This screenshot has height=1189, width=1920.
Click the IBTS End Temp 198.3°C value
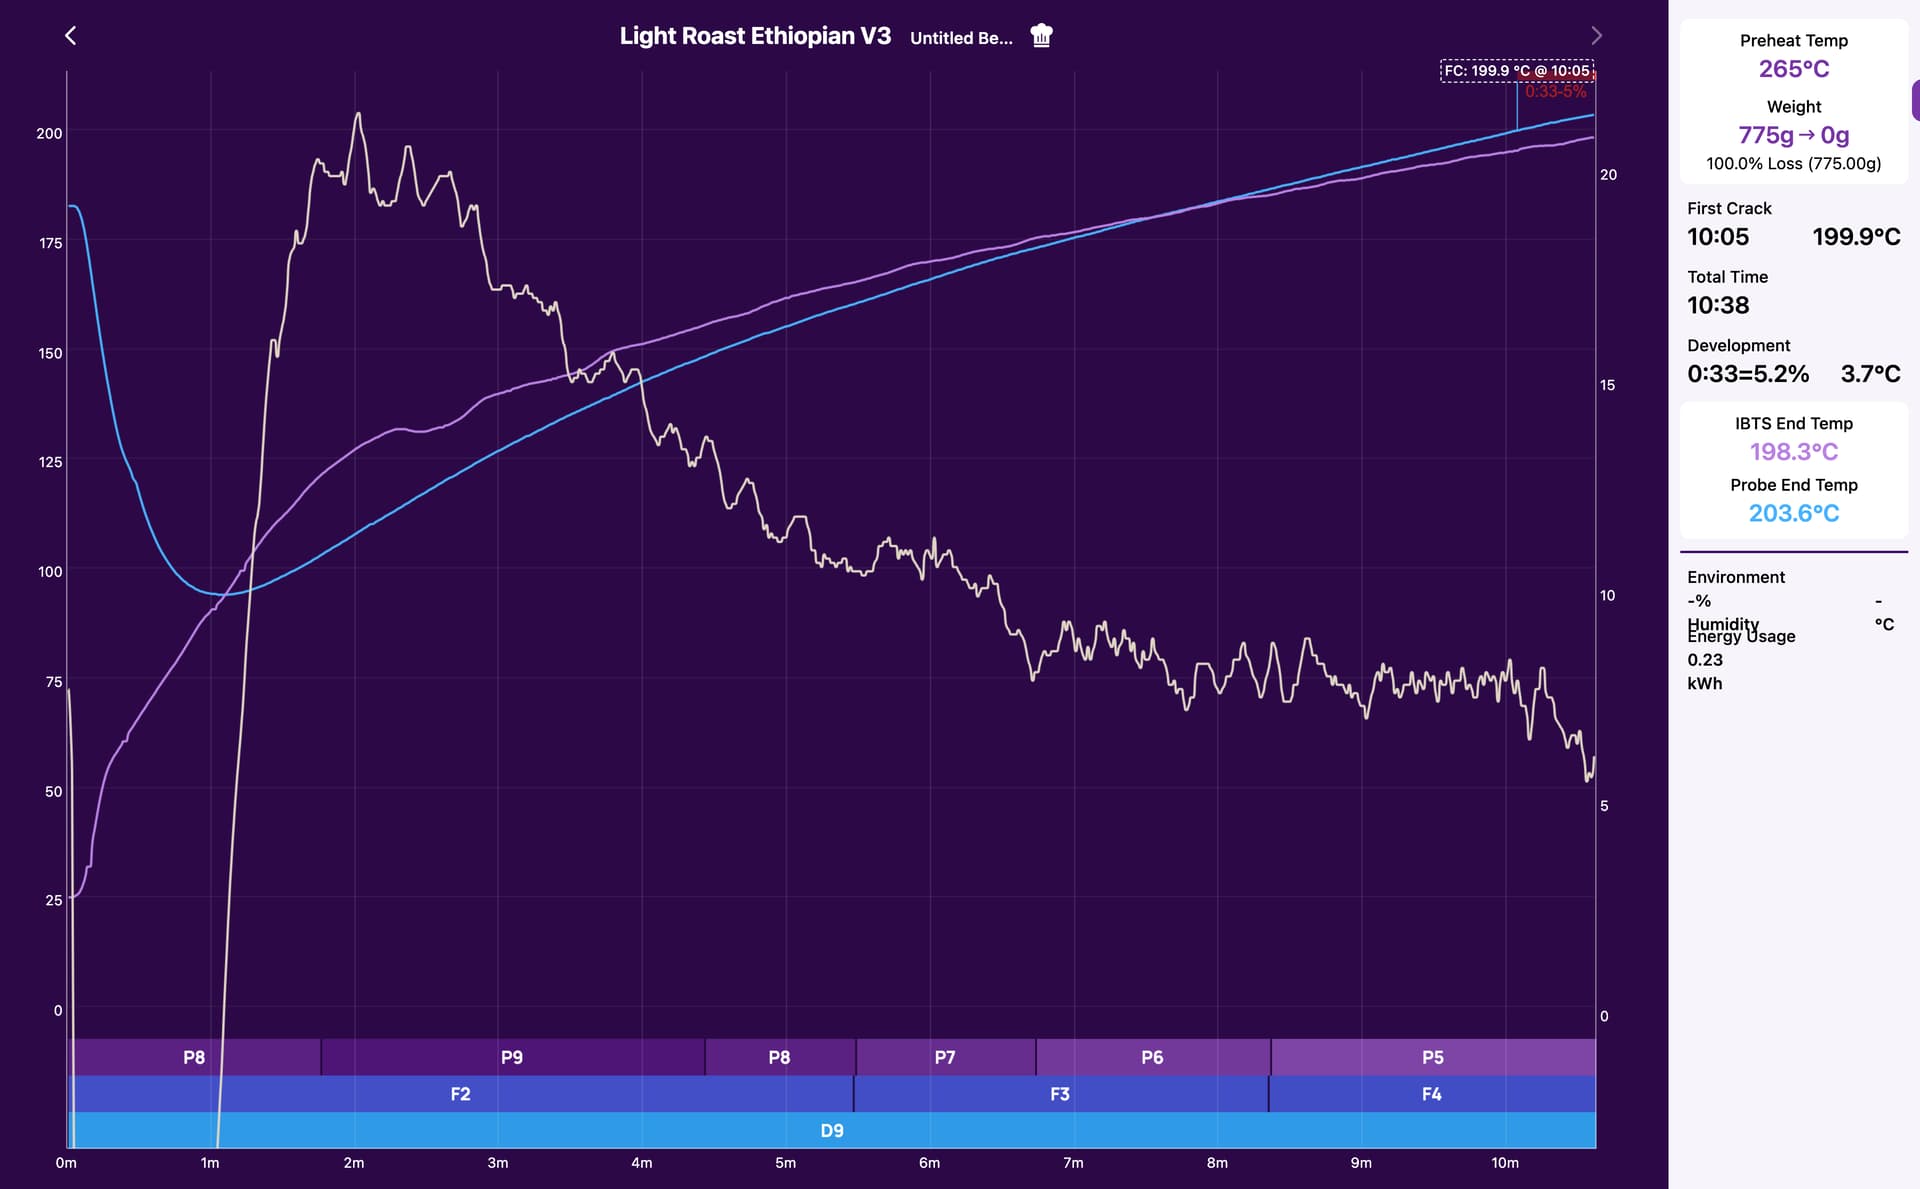(x=1794, y=452)
